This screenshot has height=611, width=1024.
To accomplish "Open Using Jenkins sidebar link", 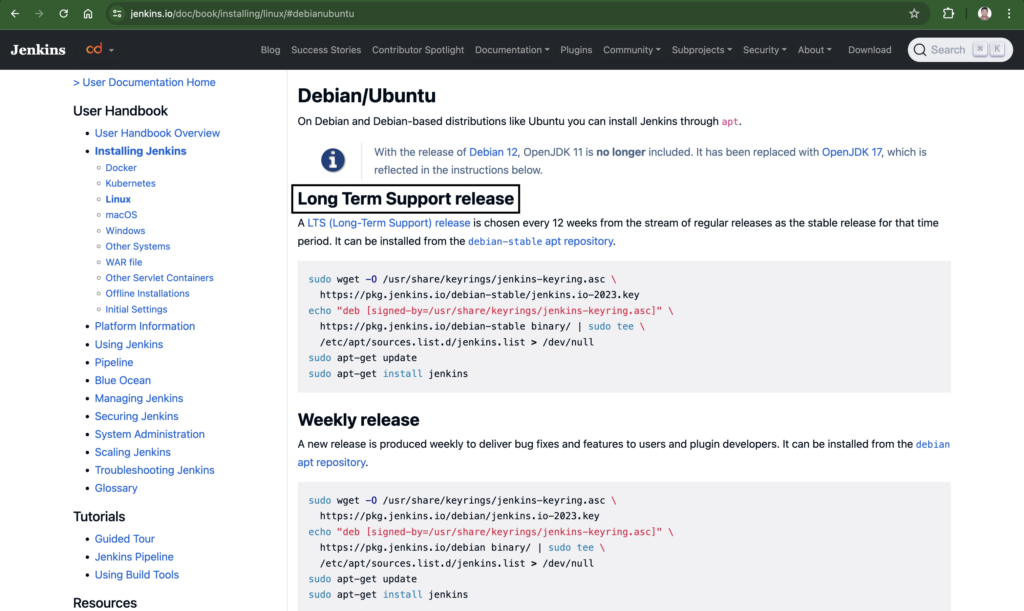I will click(x=129, y=344).
